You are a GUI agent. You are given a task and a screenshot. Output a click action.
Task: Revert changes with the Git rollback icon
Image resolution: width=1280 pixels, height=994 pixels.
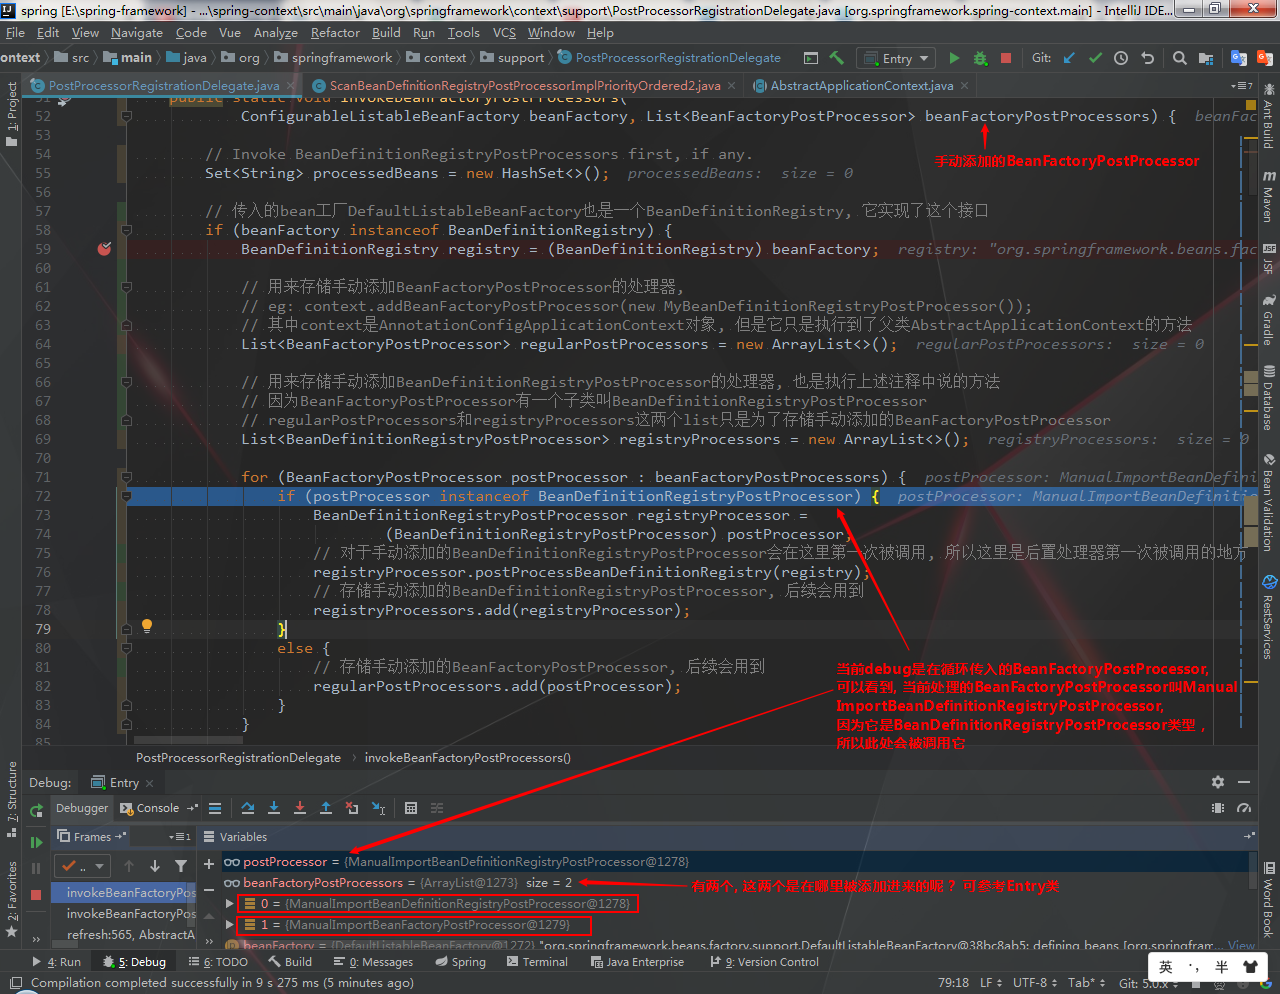point(1147,58)
